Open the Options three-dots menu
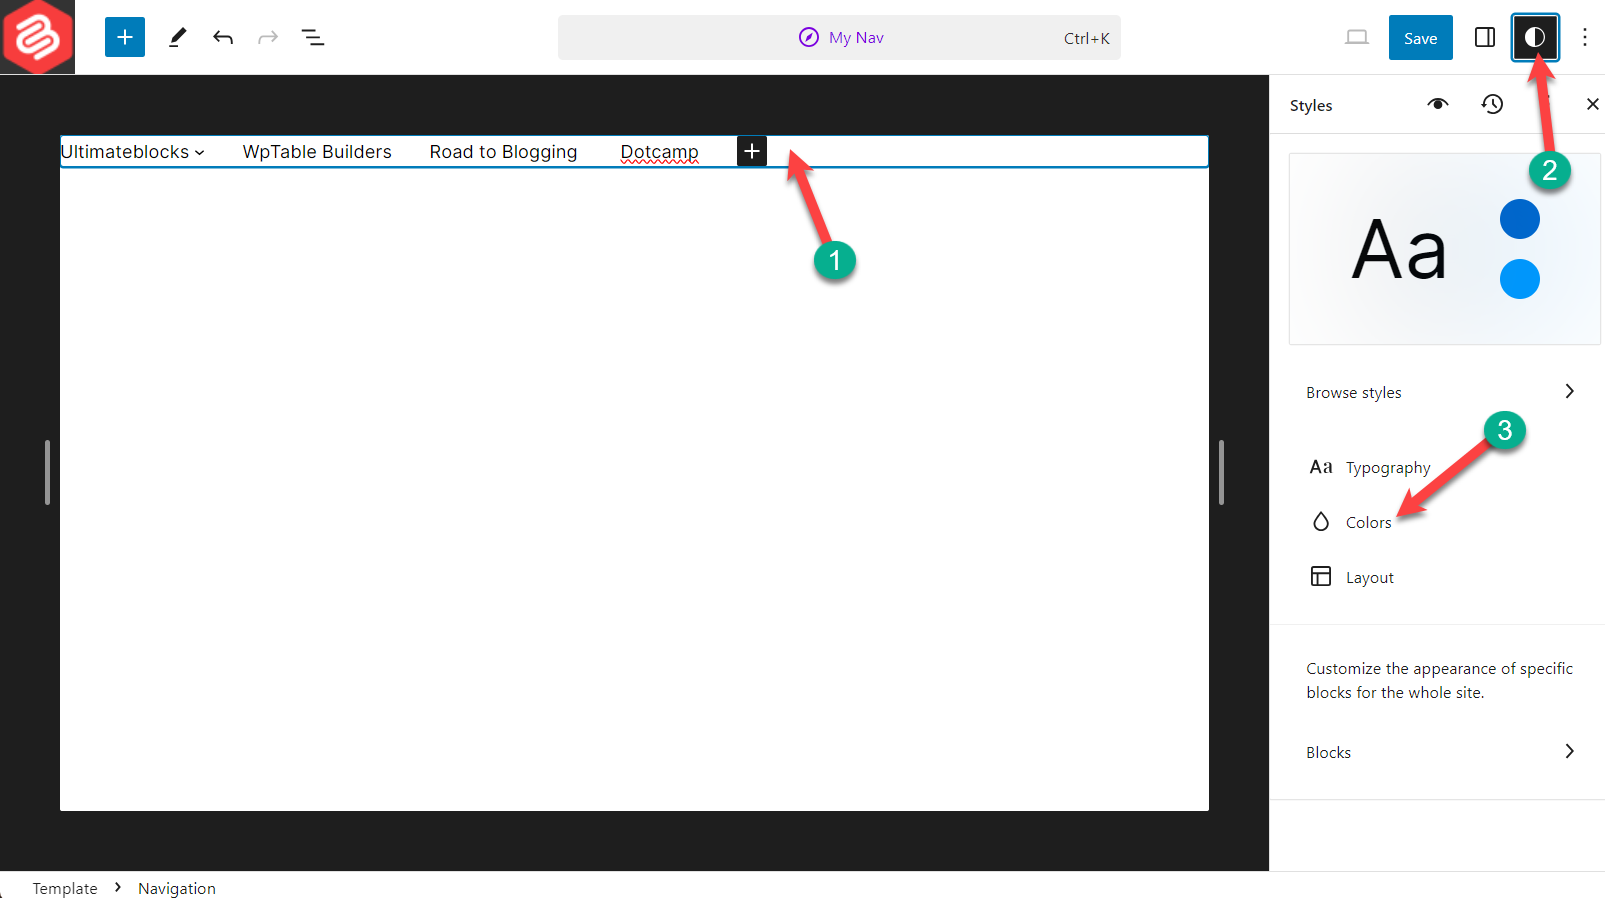The width and height of the screenshot is (1605, 898). coord(1584,38)
